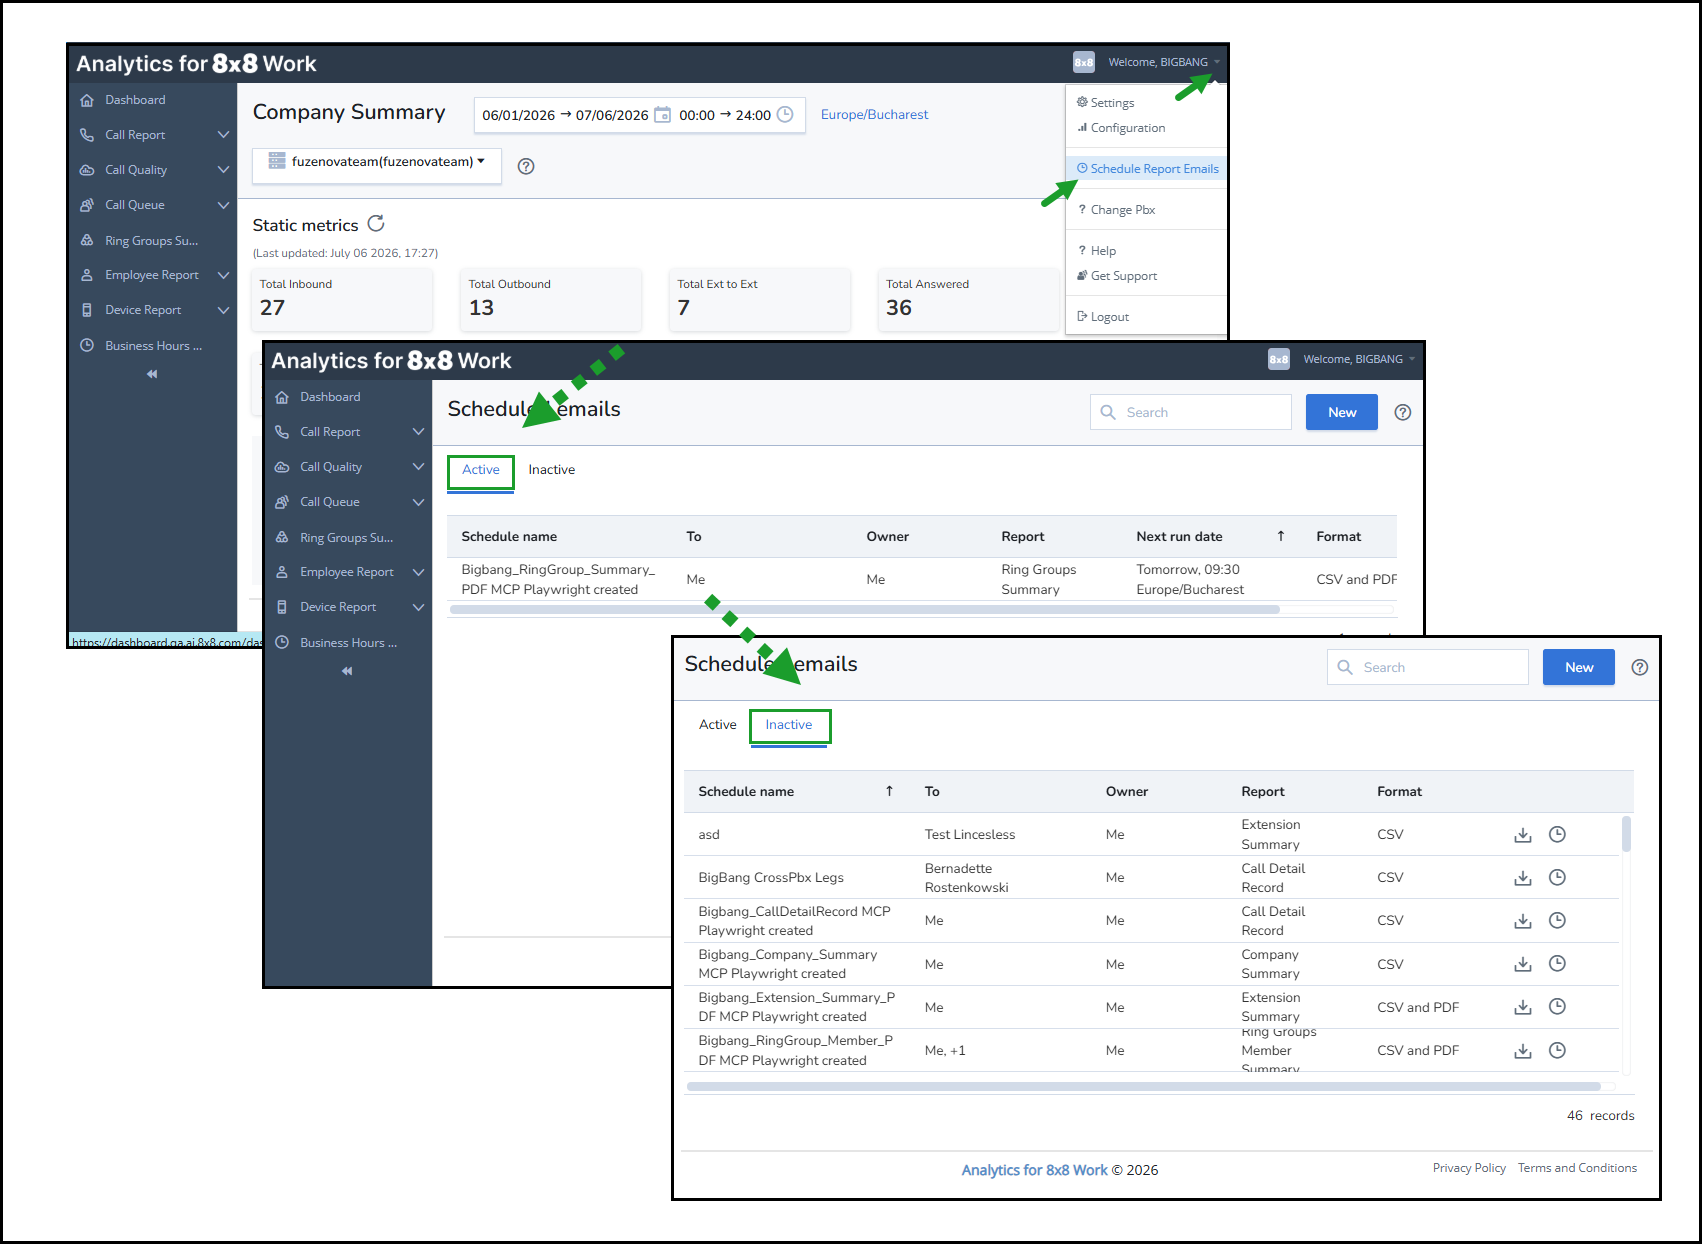Image resolution: width=1702 pixels, height=1244 pixels.
Task: Click New in the Inactive schedules window
Action: click(x=1579, y=667)
